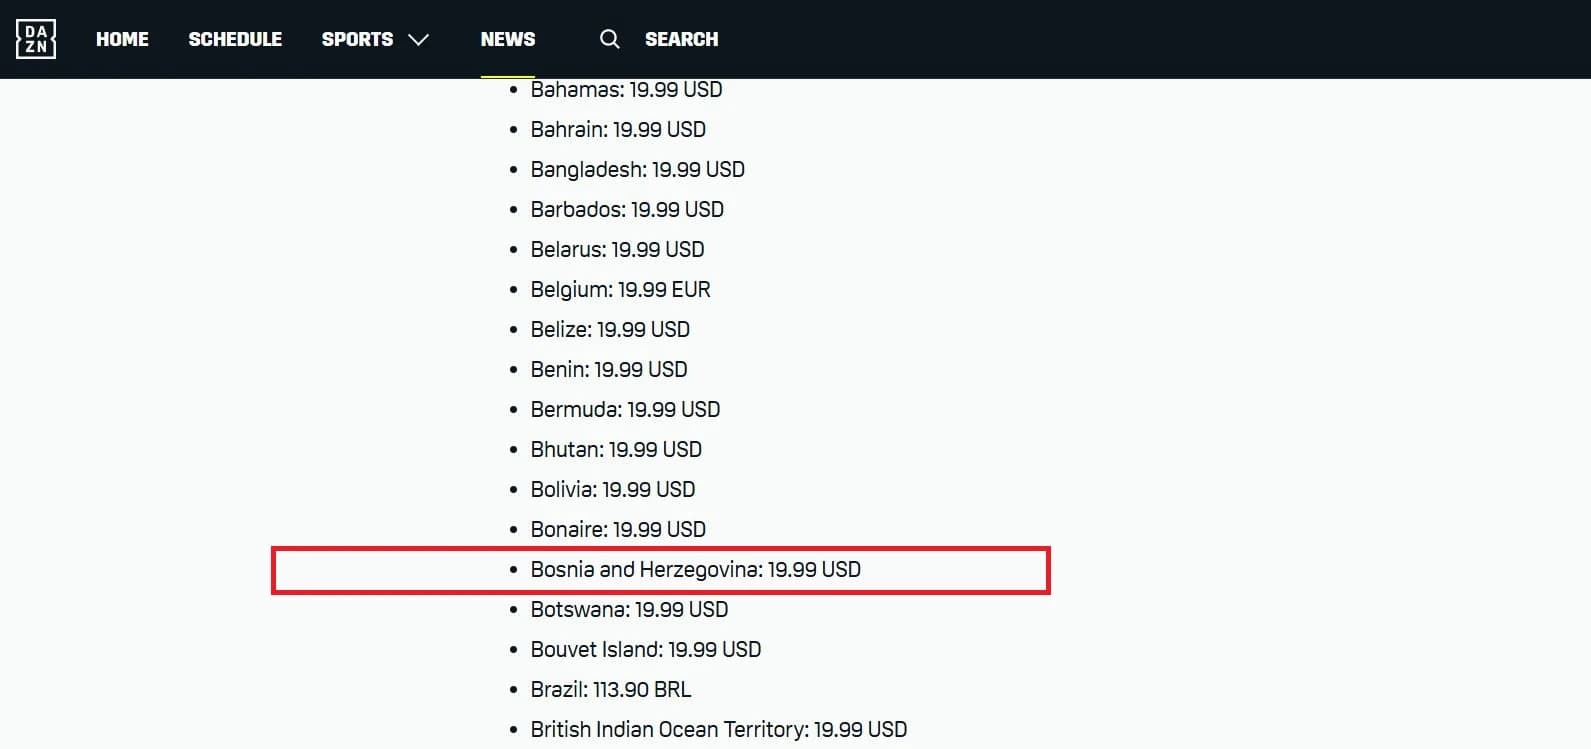Select the Bahamas price entry
The width and height of the screenshot is (1591, 749).
pos(627,89)
